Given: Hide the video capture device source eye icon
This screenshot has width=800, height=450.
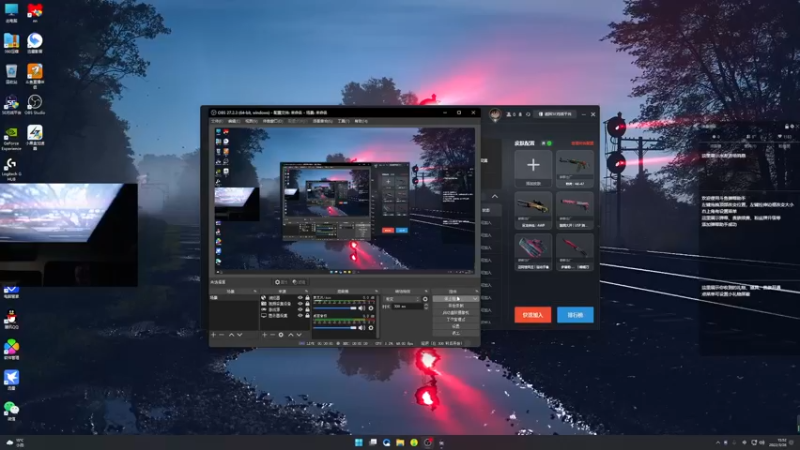Looking at the screenshot, I should (300, 304).
